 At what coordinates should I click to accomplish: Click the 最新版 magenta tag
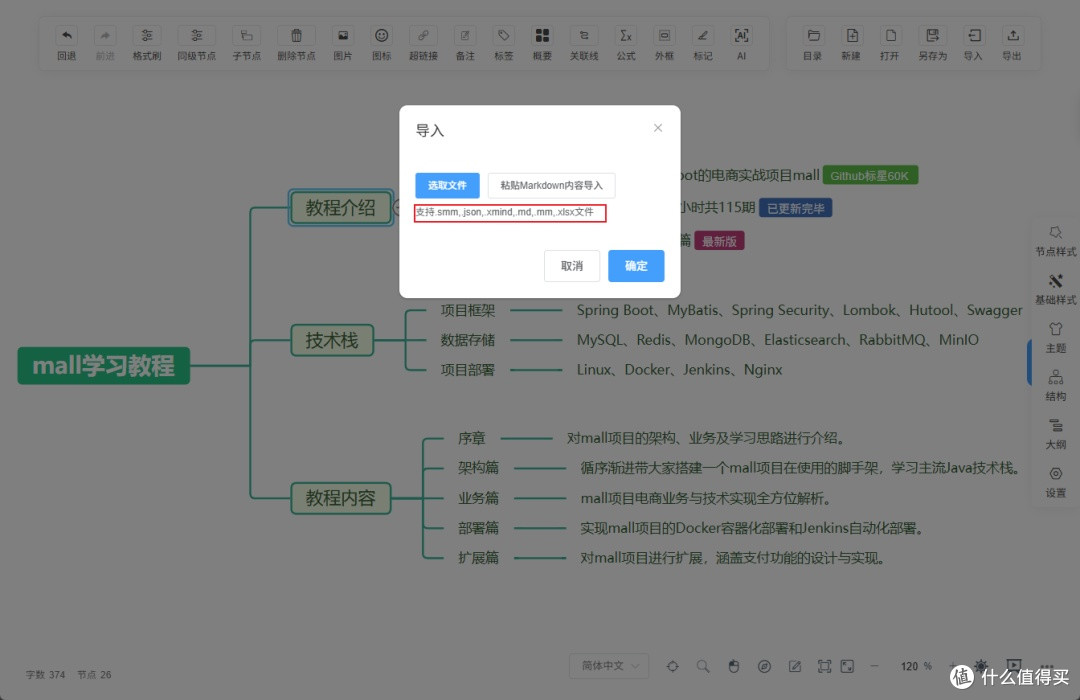(719, 241)
